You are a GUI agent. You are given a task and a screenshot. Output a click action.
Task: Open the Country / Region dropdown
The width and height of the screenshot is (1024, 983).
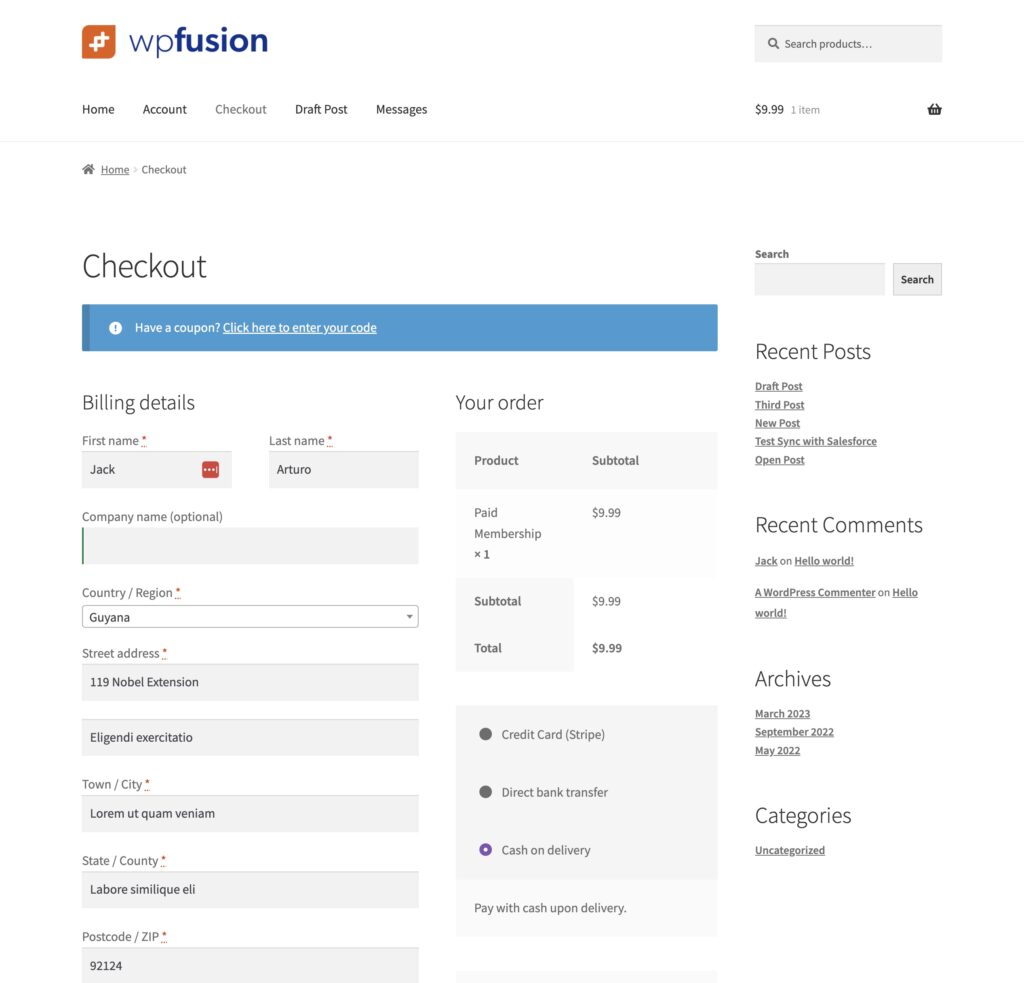(250, 617)
